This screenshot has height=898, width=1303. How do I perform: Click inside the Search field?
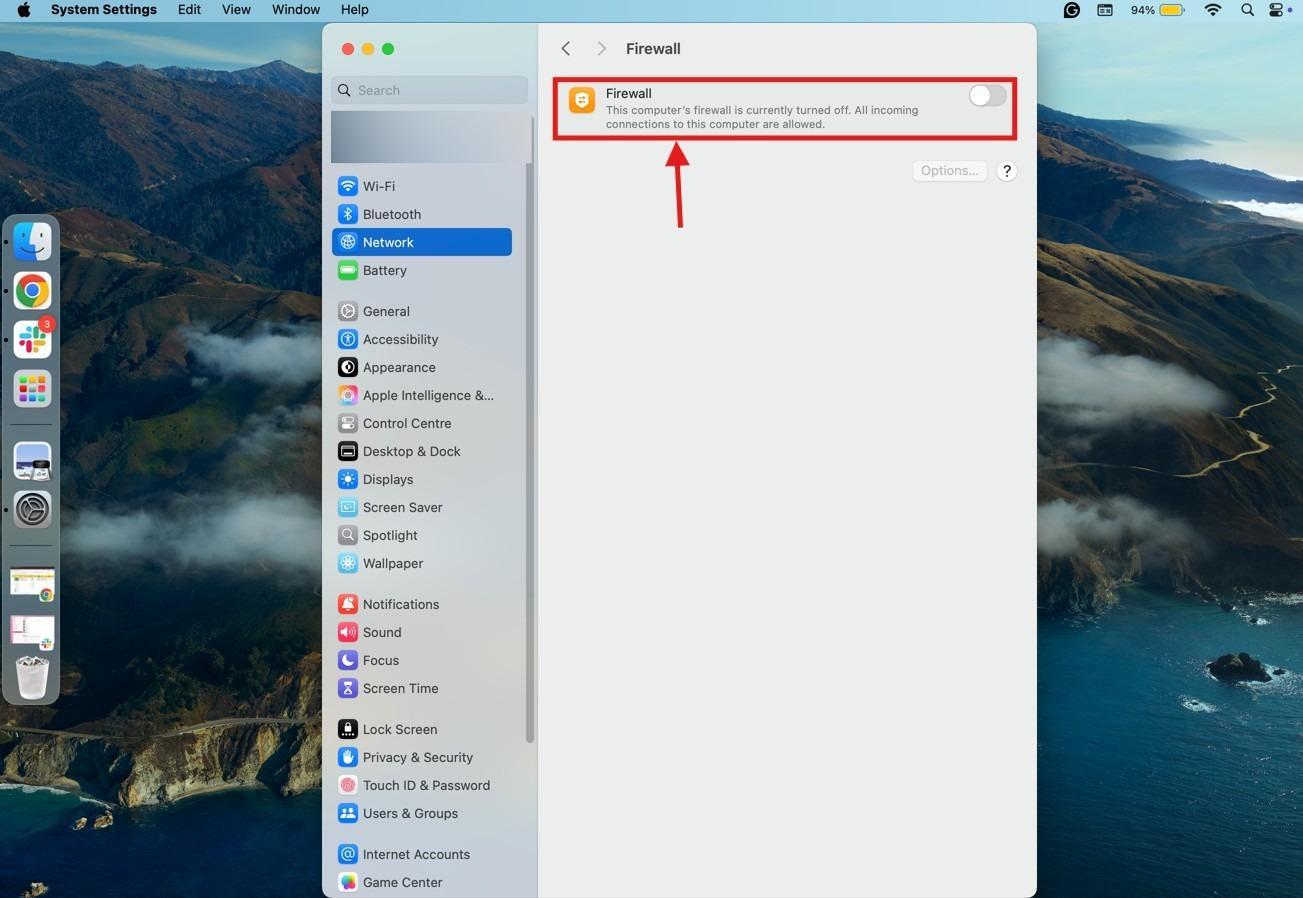click(x=428, y=90)
